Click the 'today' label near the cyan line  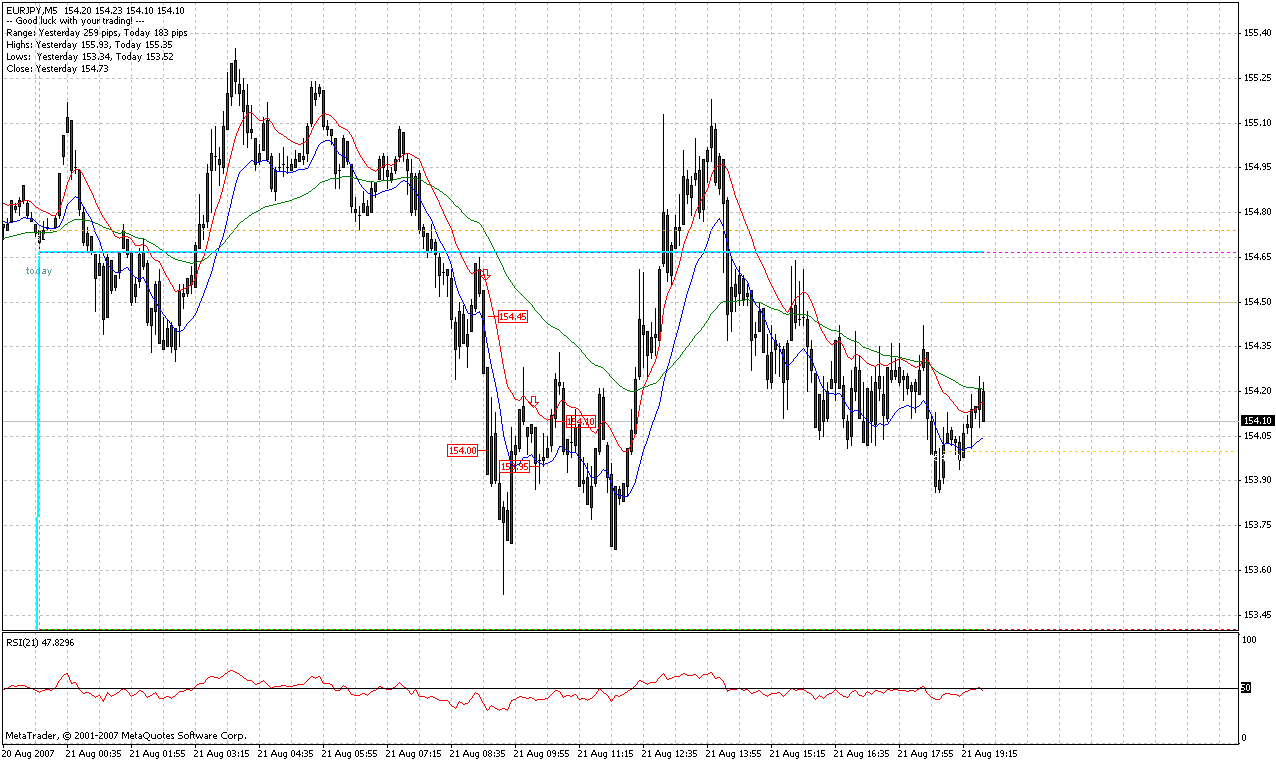pos(39,271)
